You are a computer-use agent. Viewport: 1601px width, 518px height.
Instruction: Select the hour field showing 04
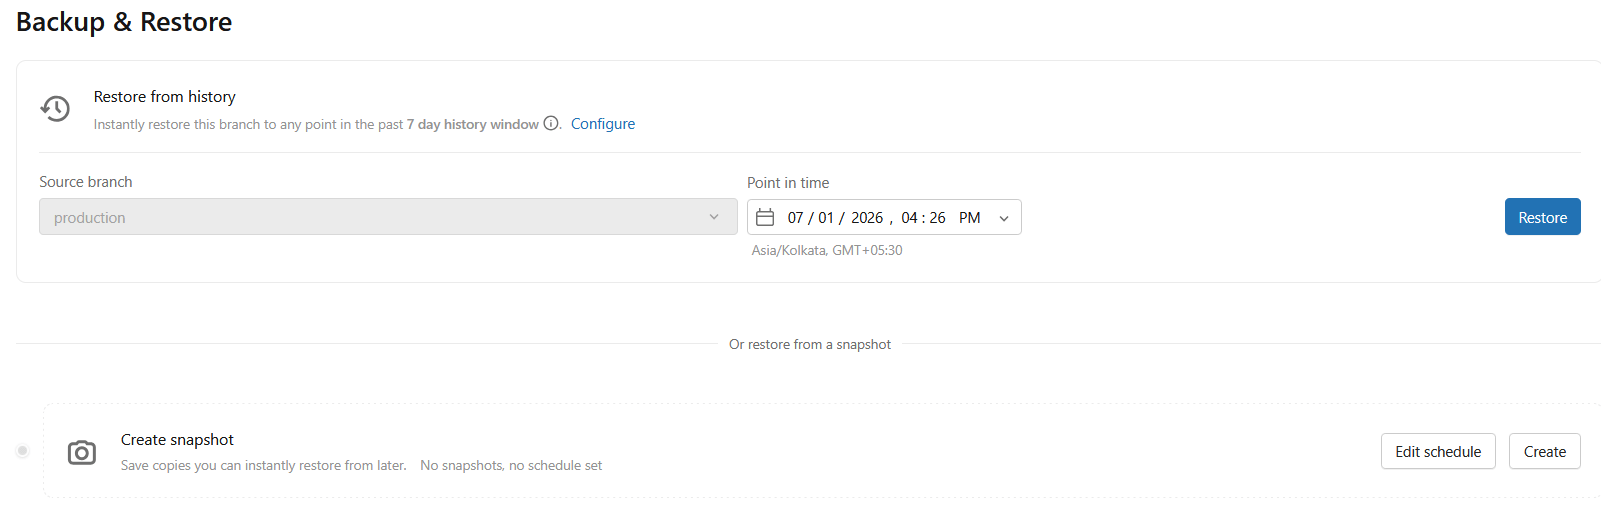pyautogui.click(x=909, y=218)
